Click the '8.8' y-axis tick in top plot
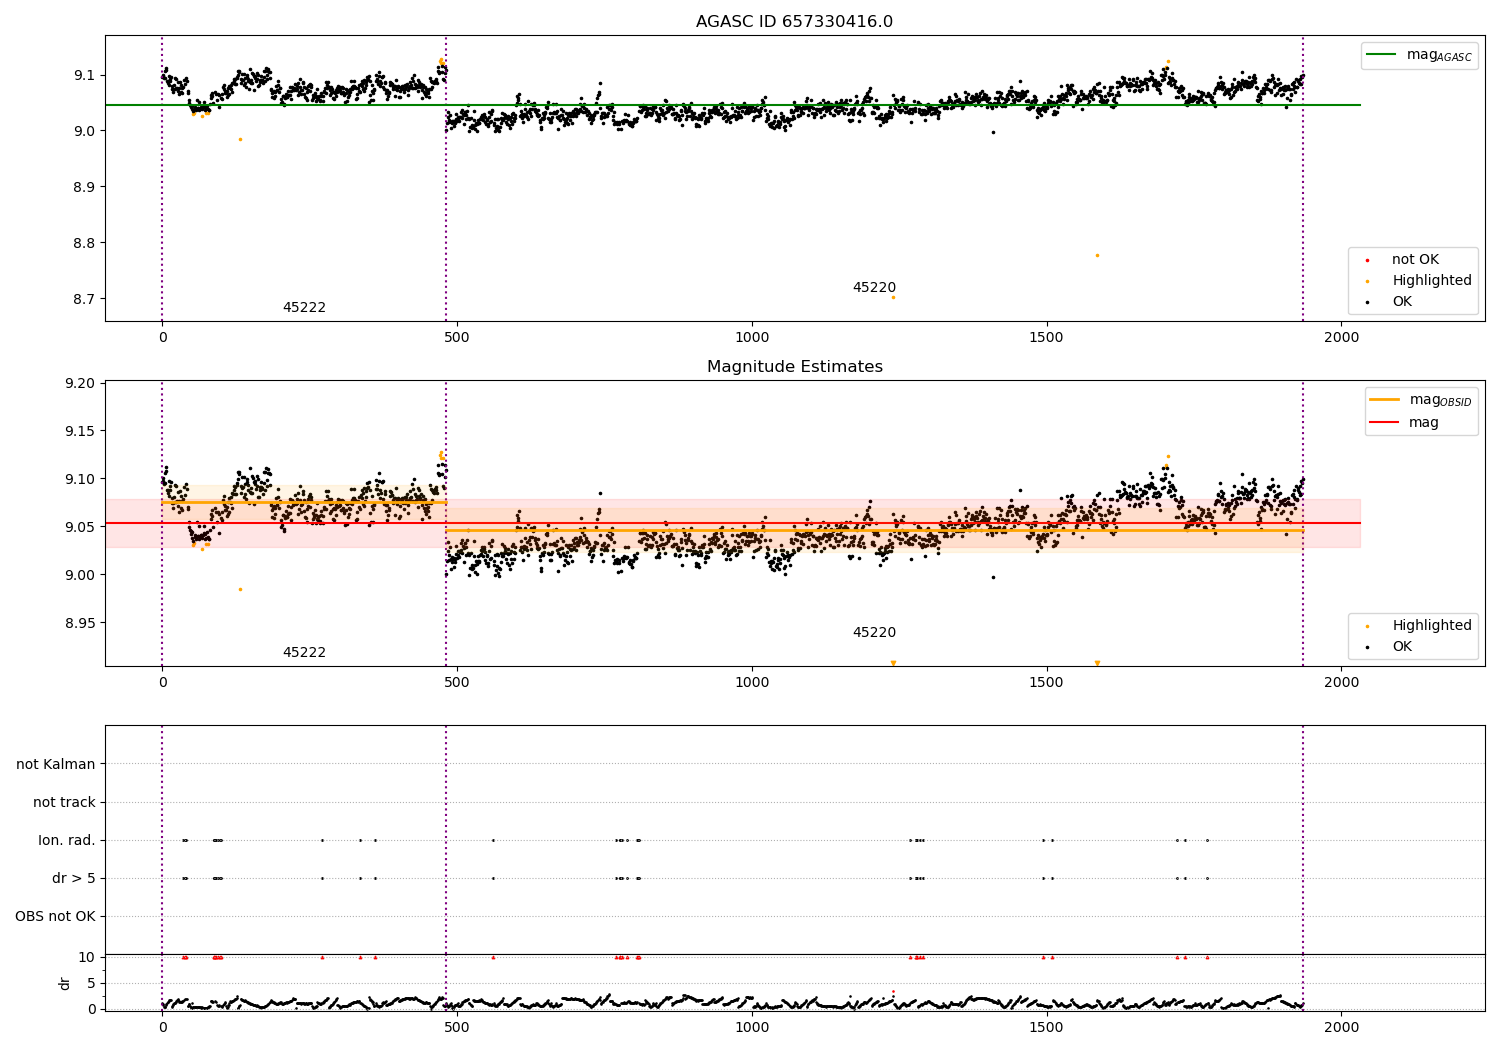Viewport: 1500px width, 1050px height. tap(84, 244)
